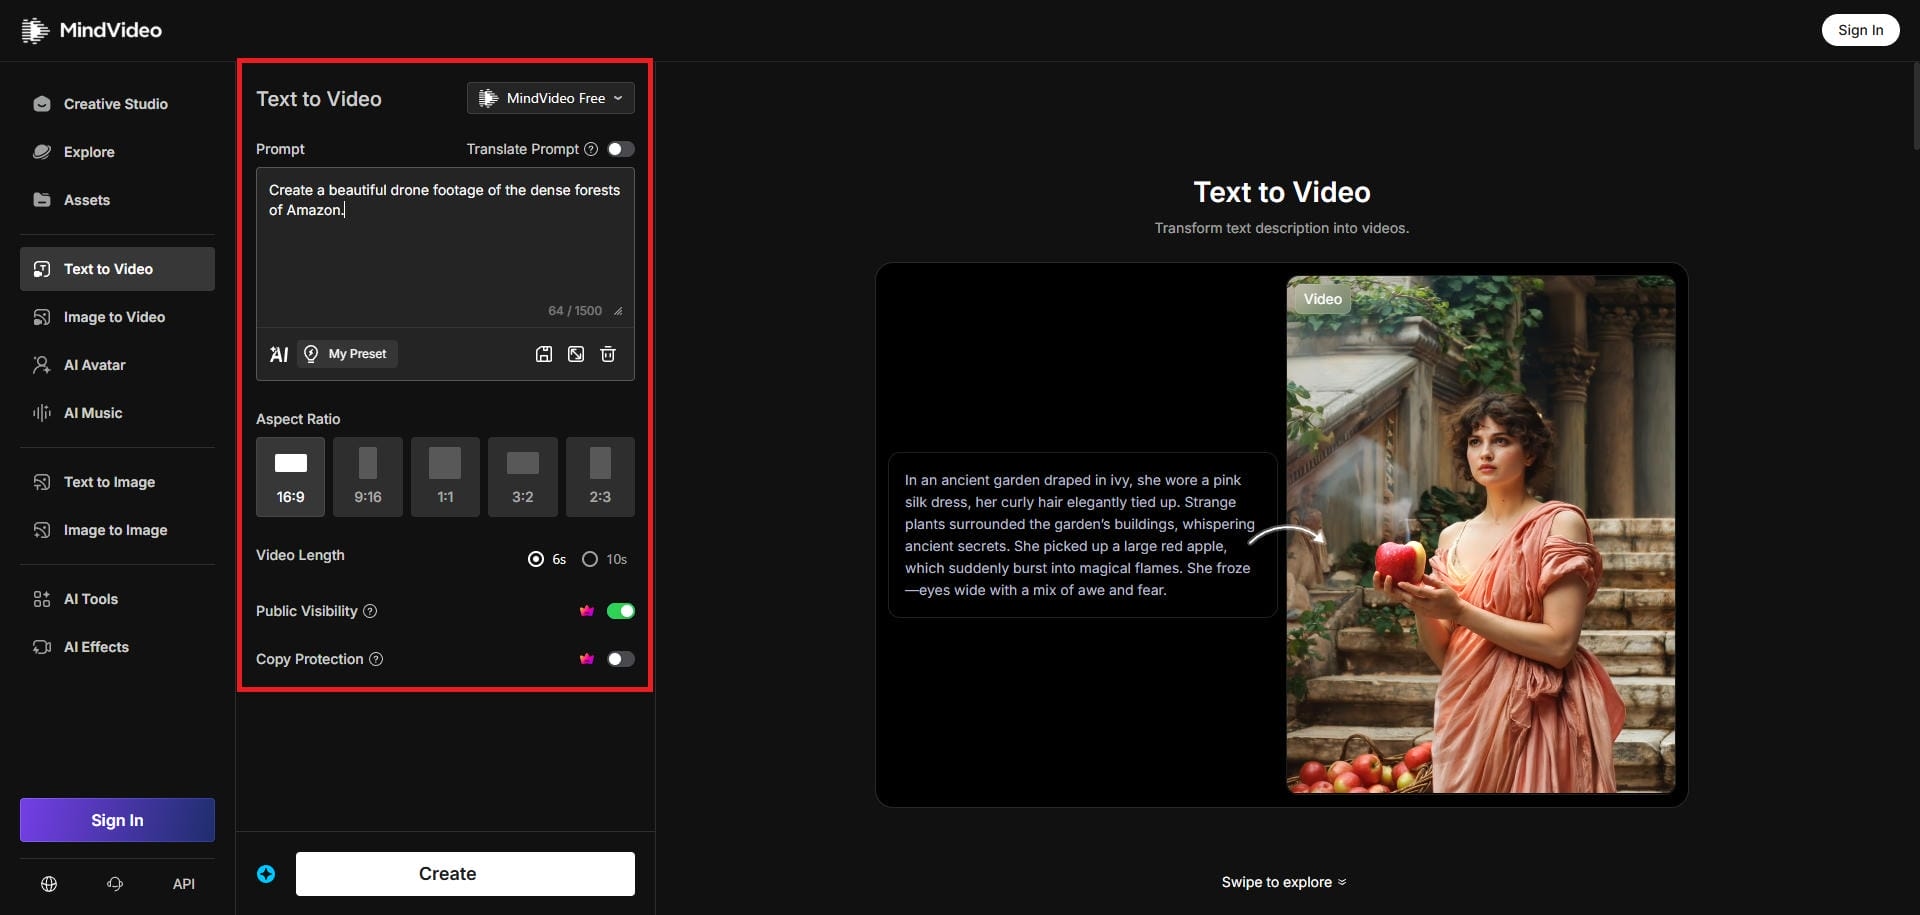1920x915 pixels.
Task: Open support headset icon
Action: coord(115,884)
